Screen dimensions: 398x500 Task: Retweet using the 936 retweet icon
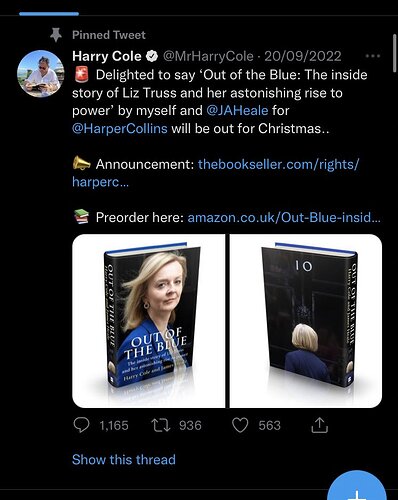(x=161, y=425)
